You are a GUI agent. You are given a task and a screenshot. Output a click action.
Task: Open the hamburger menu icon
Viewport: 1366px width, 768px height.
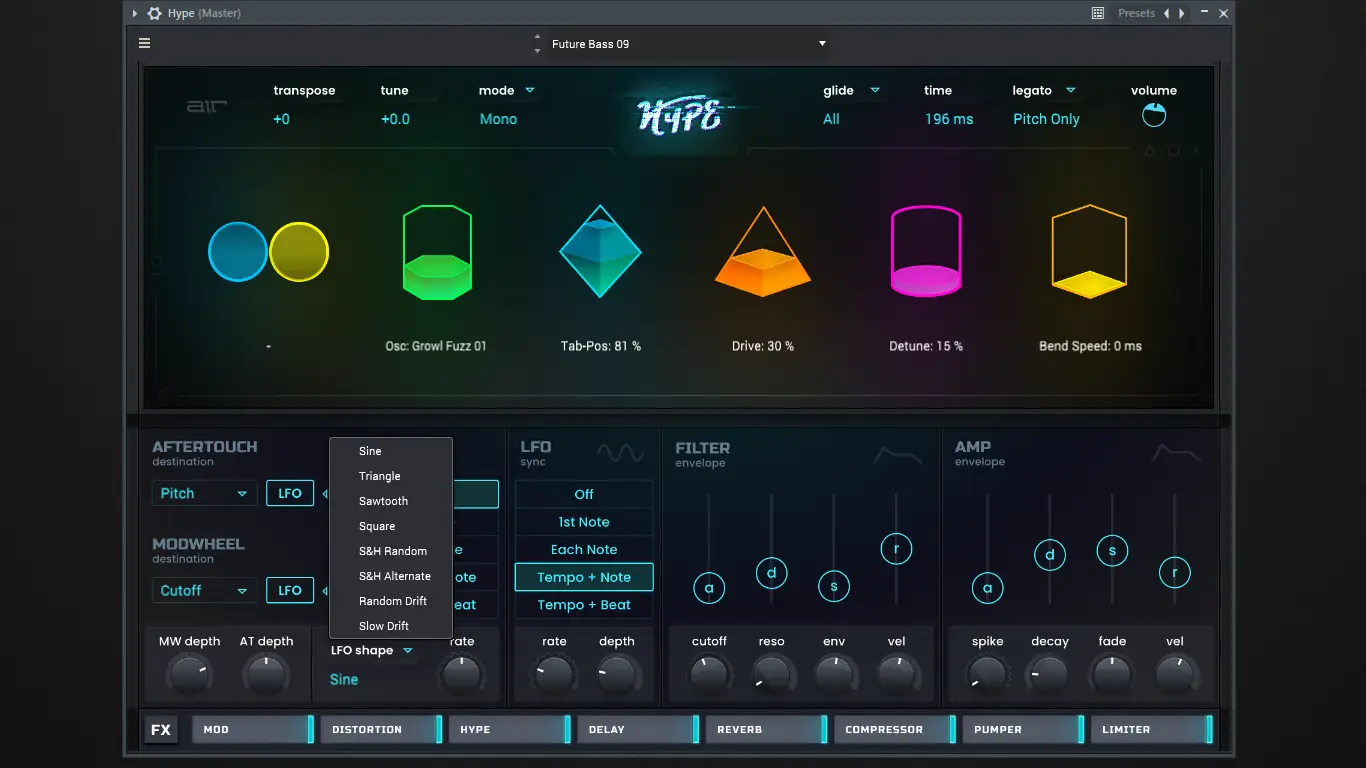coord(145,43)
